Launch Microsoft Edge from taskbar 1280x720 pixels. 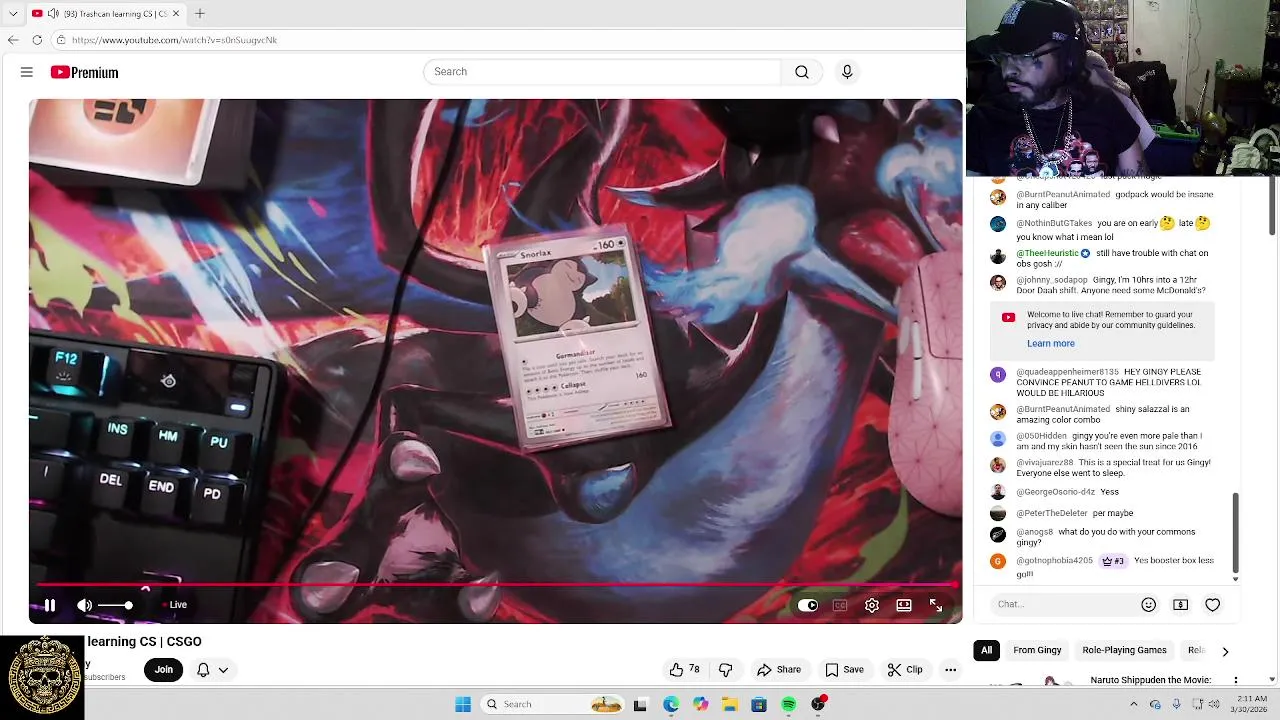tap(671, 704)
